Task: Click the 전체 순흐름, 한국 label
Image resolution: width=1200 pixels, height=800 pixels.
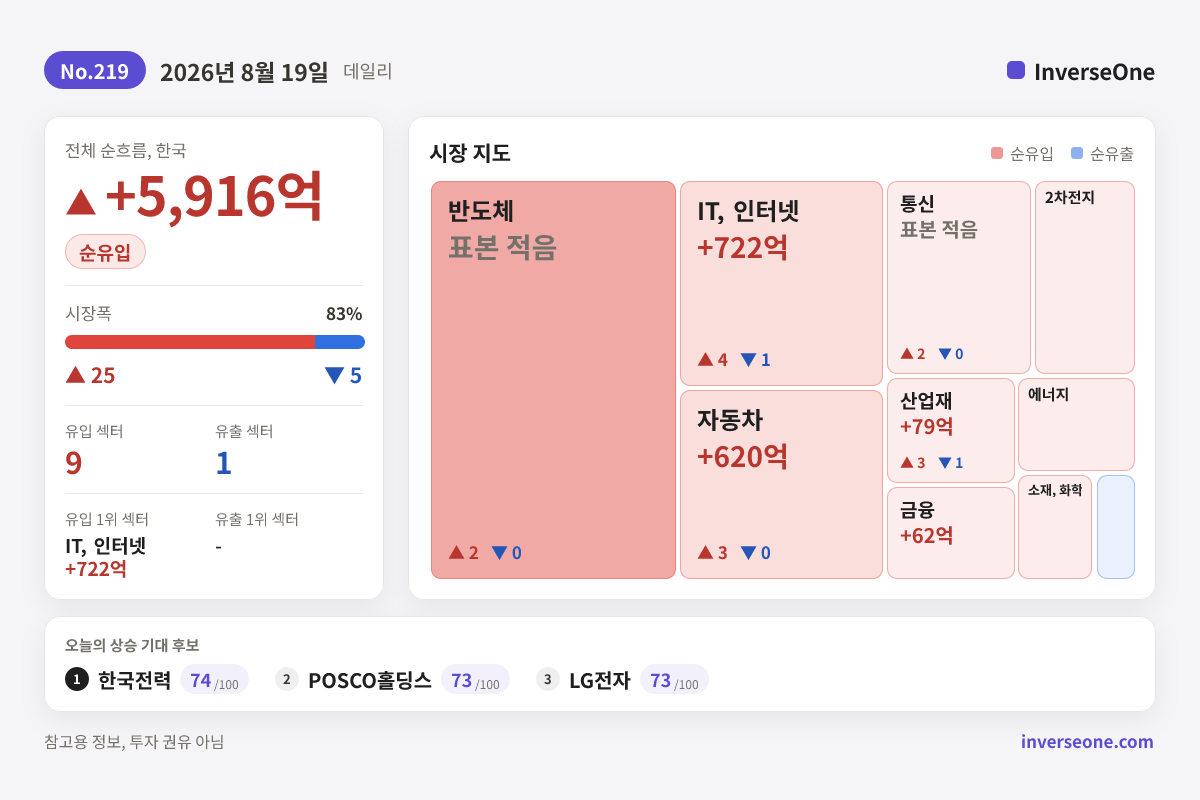Action: (126, 151)
